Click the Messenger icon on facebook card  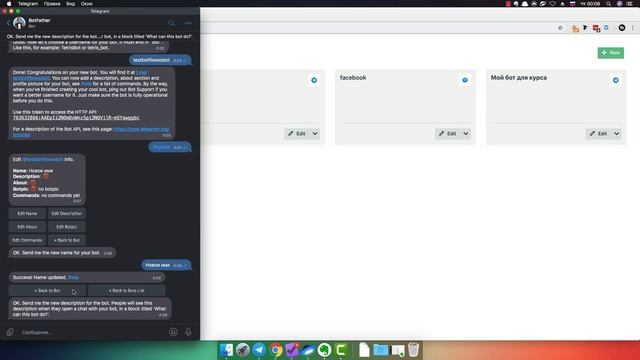[x=465, y=80]
